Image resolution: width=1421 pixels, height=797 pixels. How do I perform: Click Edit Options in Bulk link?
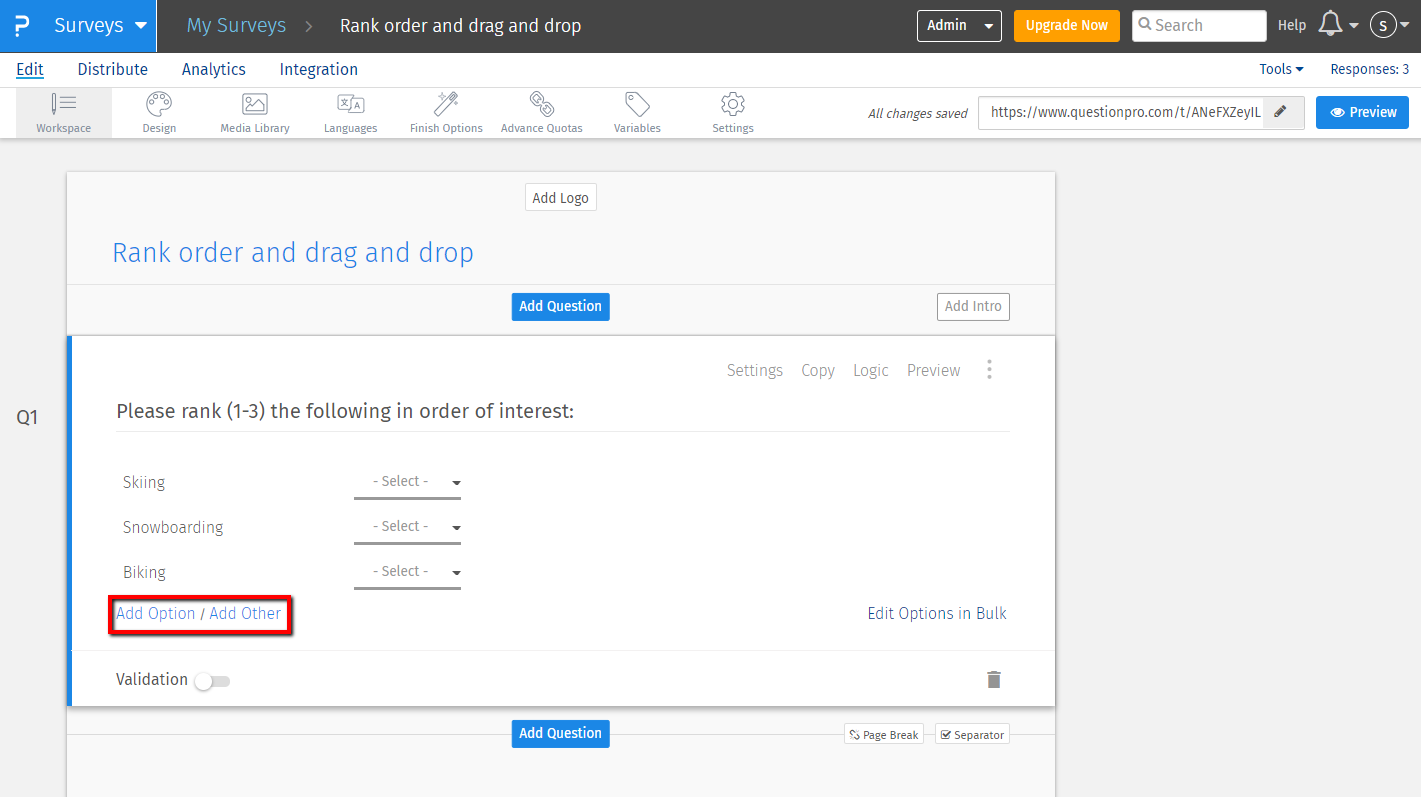(x=936, y=613)
